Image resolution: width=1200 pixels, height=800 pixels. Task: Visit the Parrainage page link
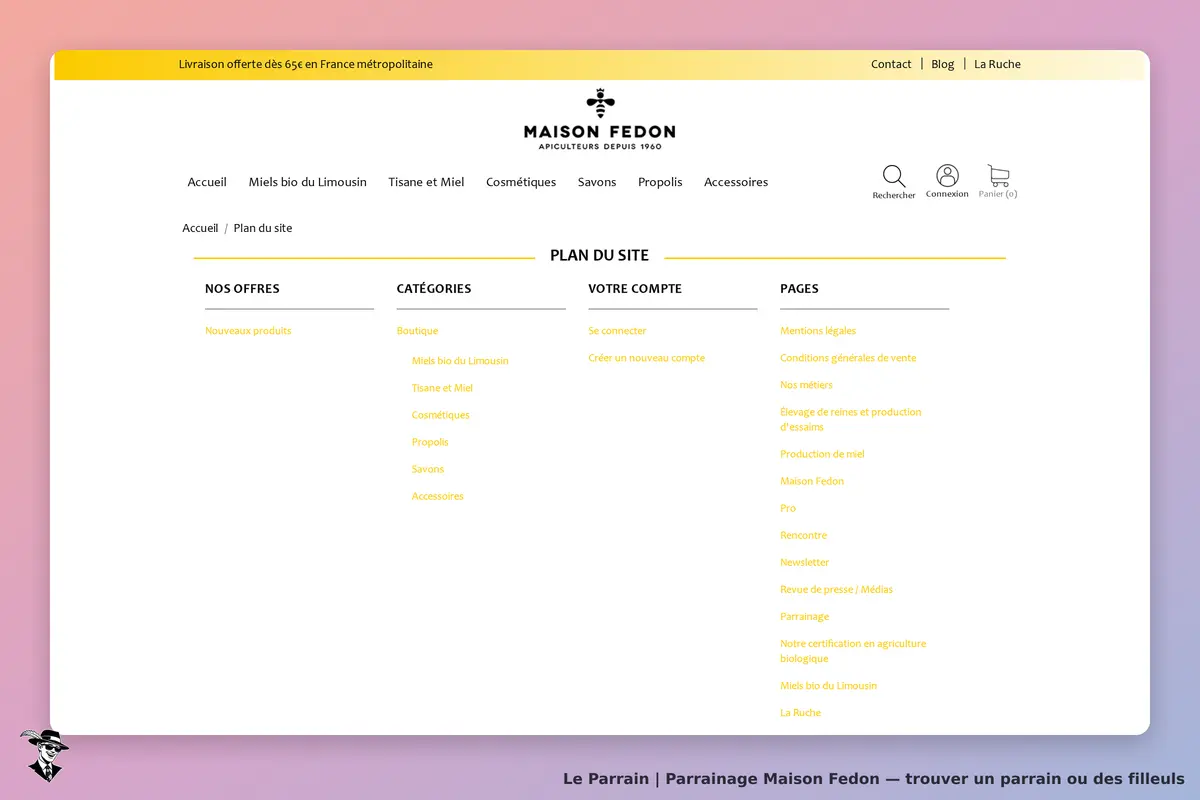805,616
